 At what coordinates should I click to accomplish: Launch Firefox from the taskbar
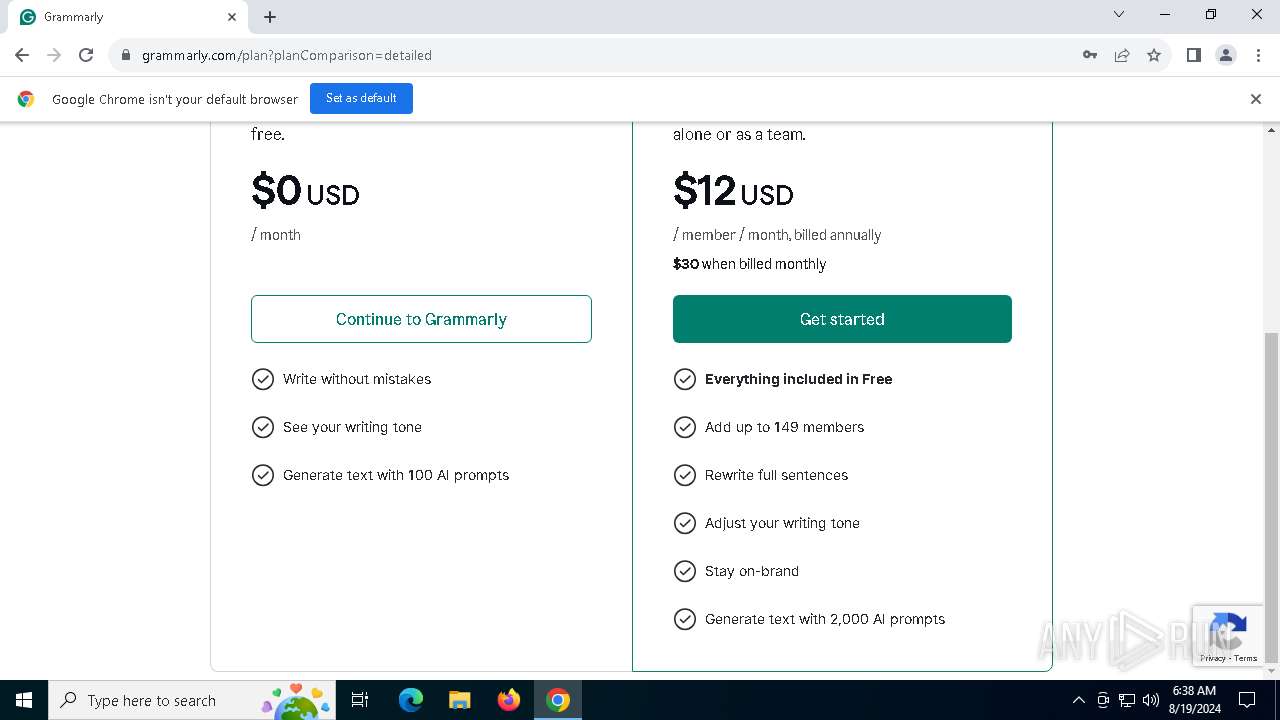coord(509,700)
